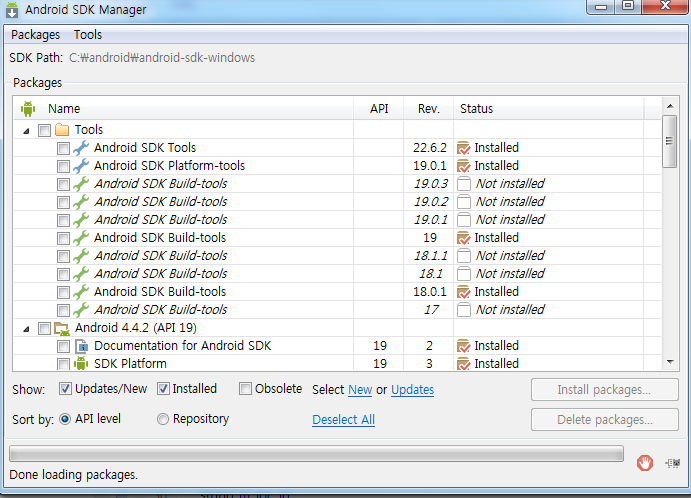Click wrench icon of Build-tools rev 19.0.2
Image resolution: width=691 pixels, height=498 pixels.
tap(81, 202)
